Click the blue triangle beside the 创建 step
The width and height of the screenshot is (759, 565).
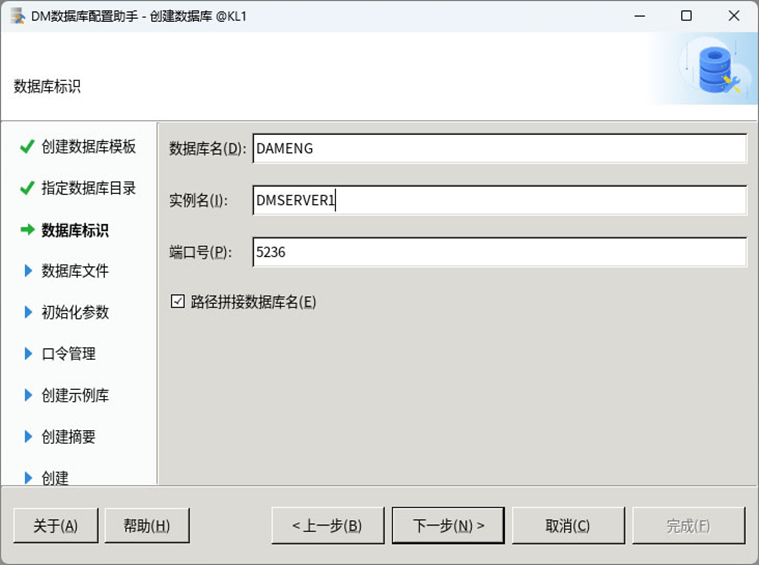[x=28, y=478]
